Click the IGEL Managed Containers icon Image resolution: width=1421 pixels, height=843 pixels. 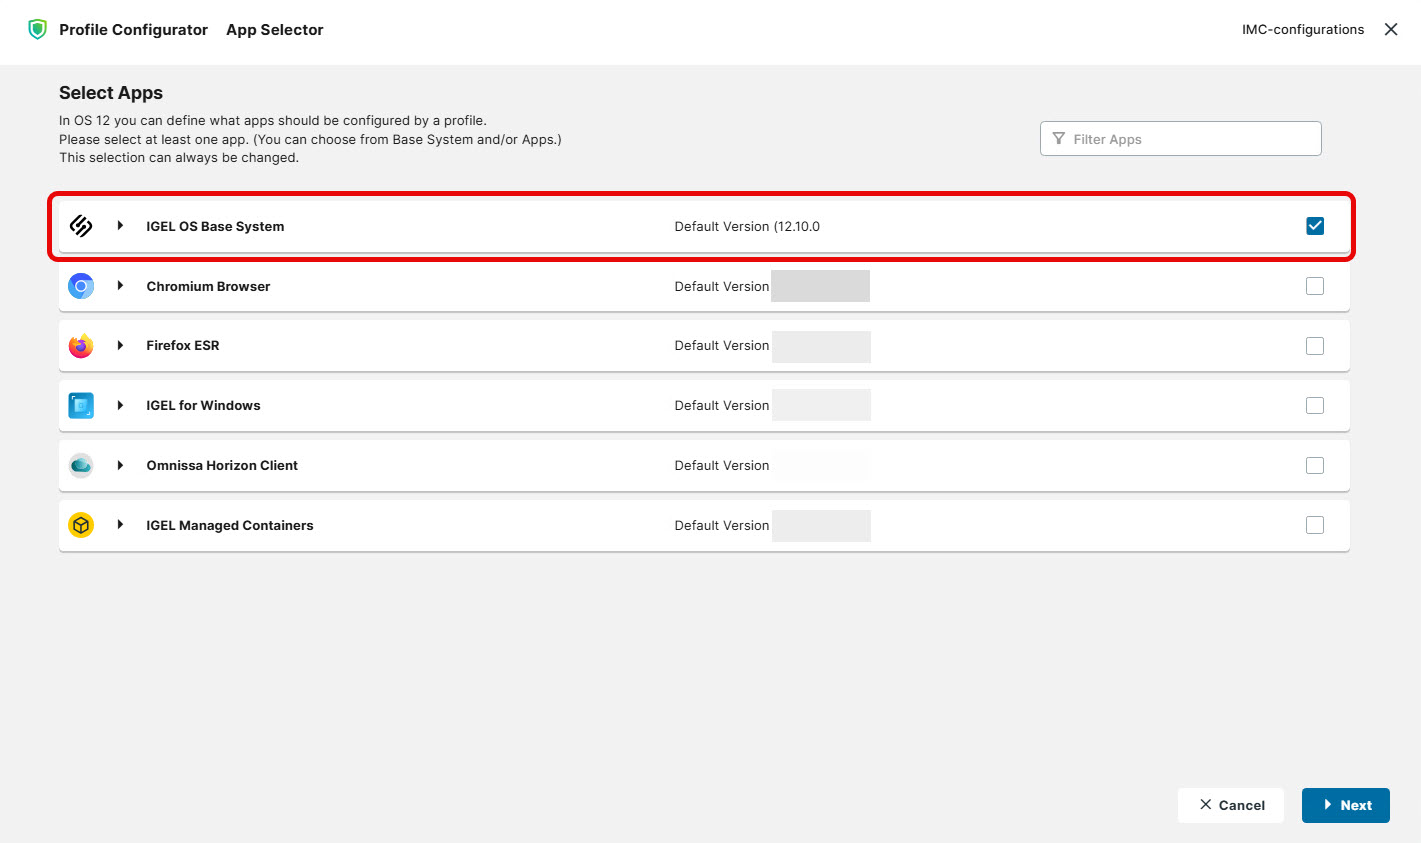pos(81,525)
